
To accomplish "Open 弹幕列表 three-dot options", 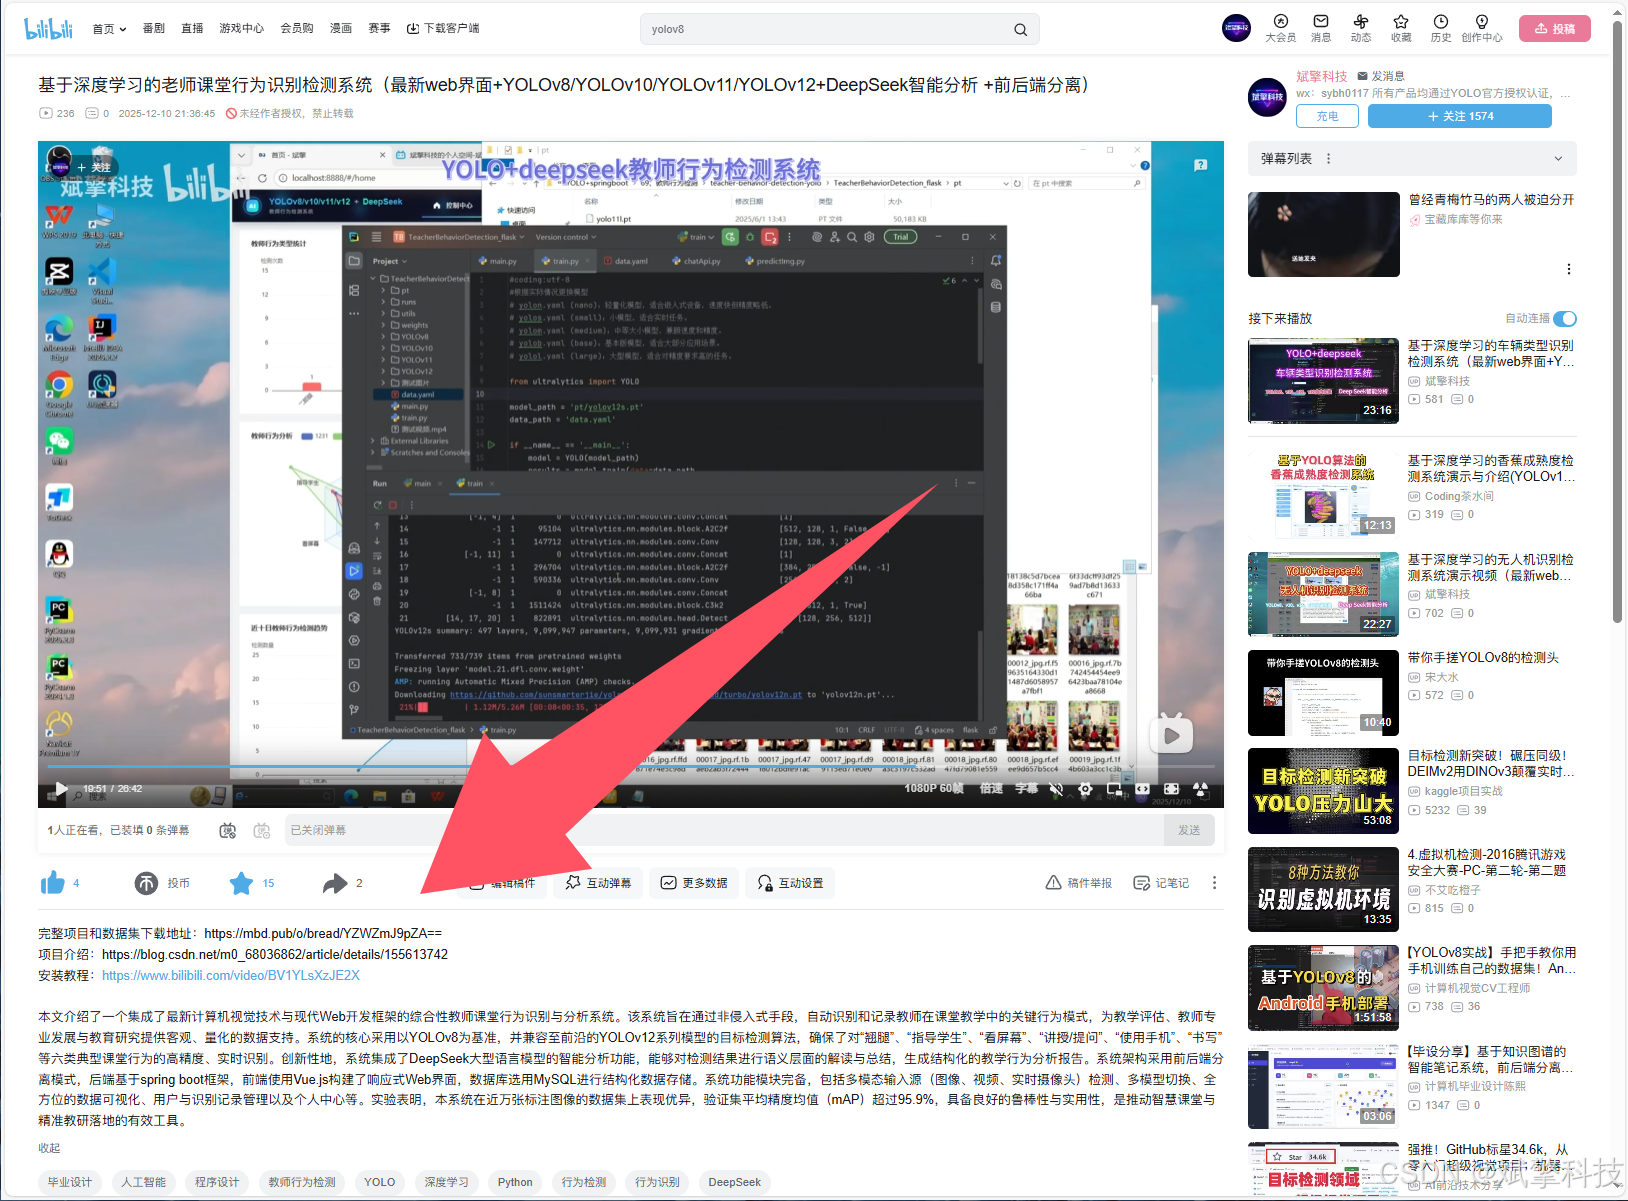I will [1328, 159].
